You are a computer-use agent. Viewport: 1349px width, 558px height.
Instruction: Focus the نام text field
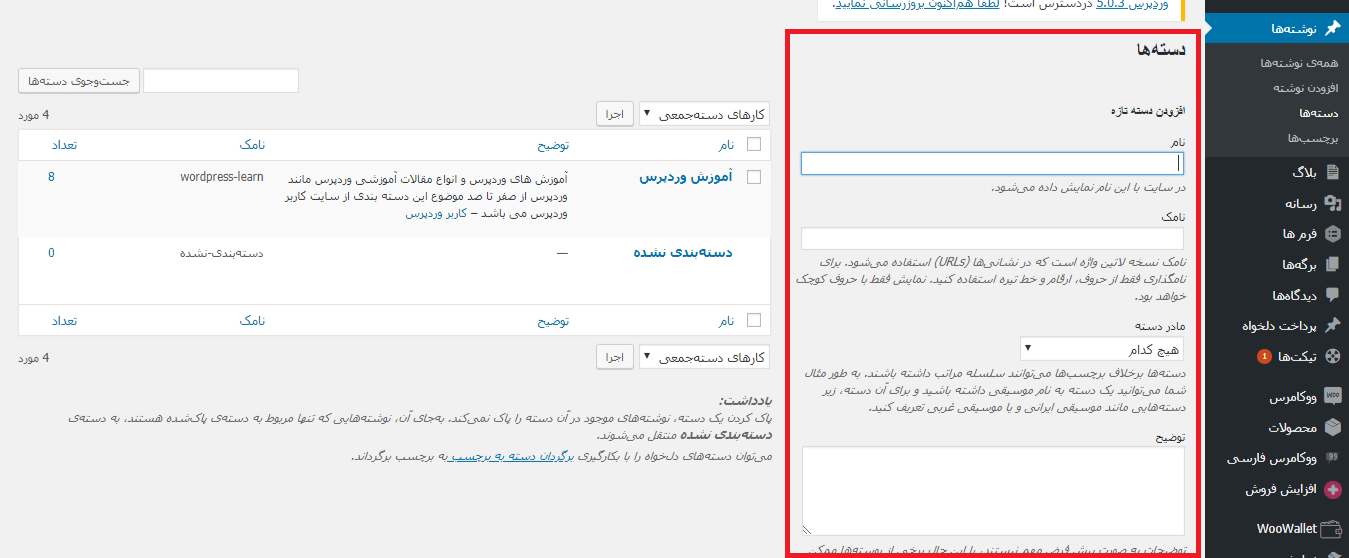(x=993, y=164)
